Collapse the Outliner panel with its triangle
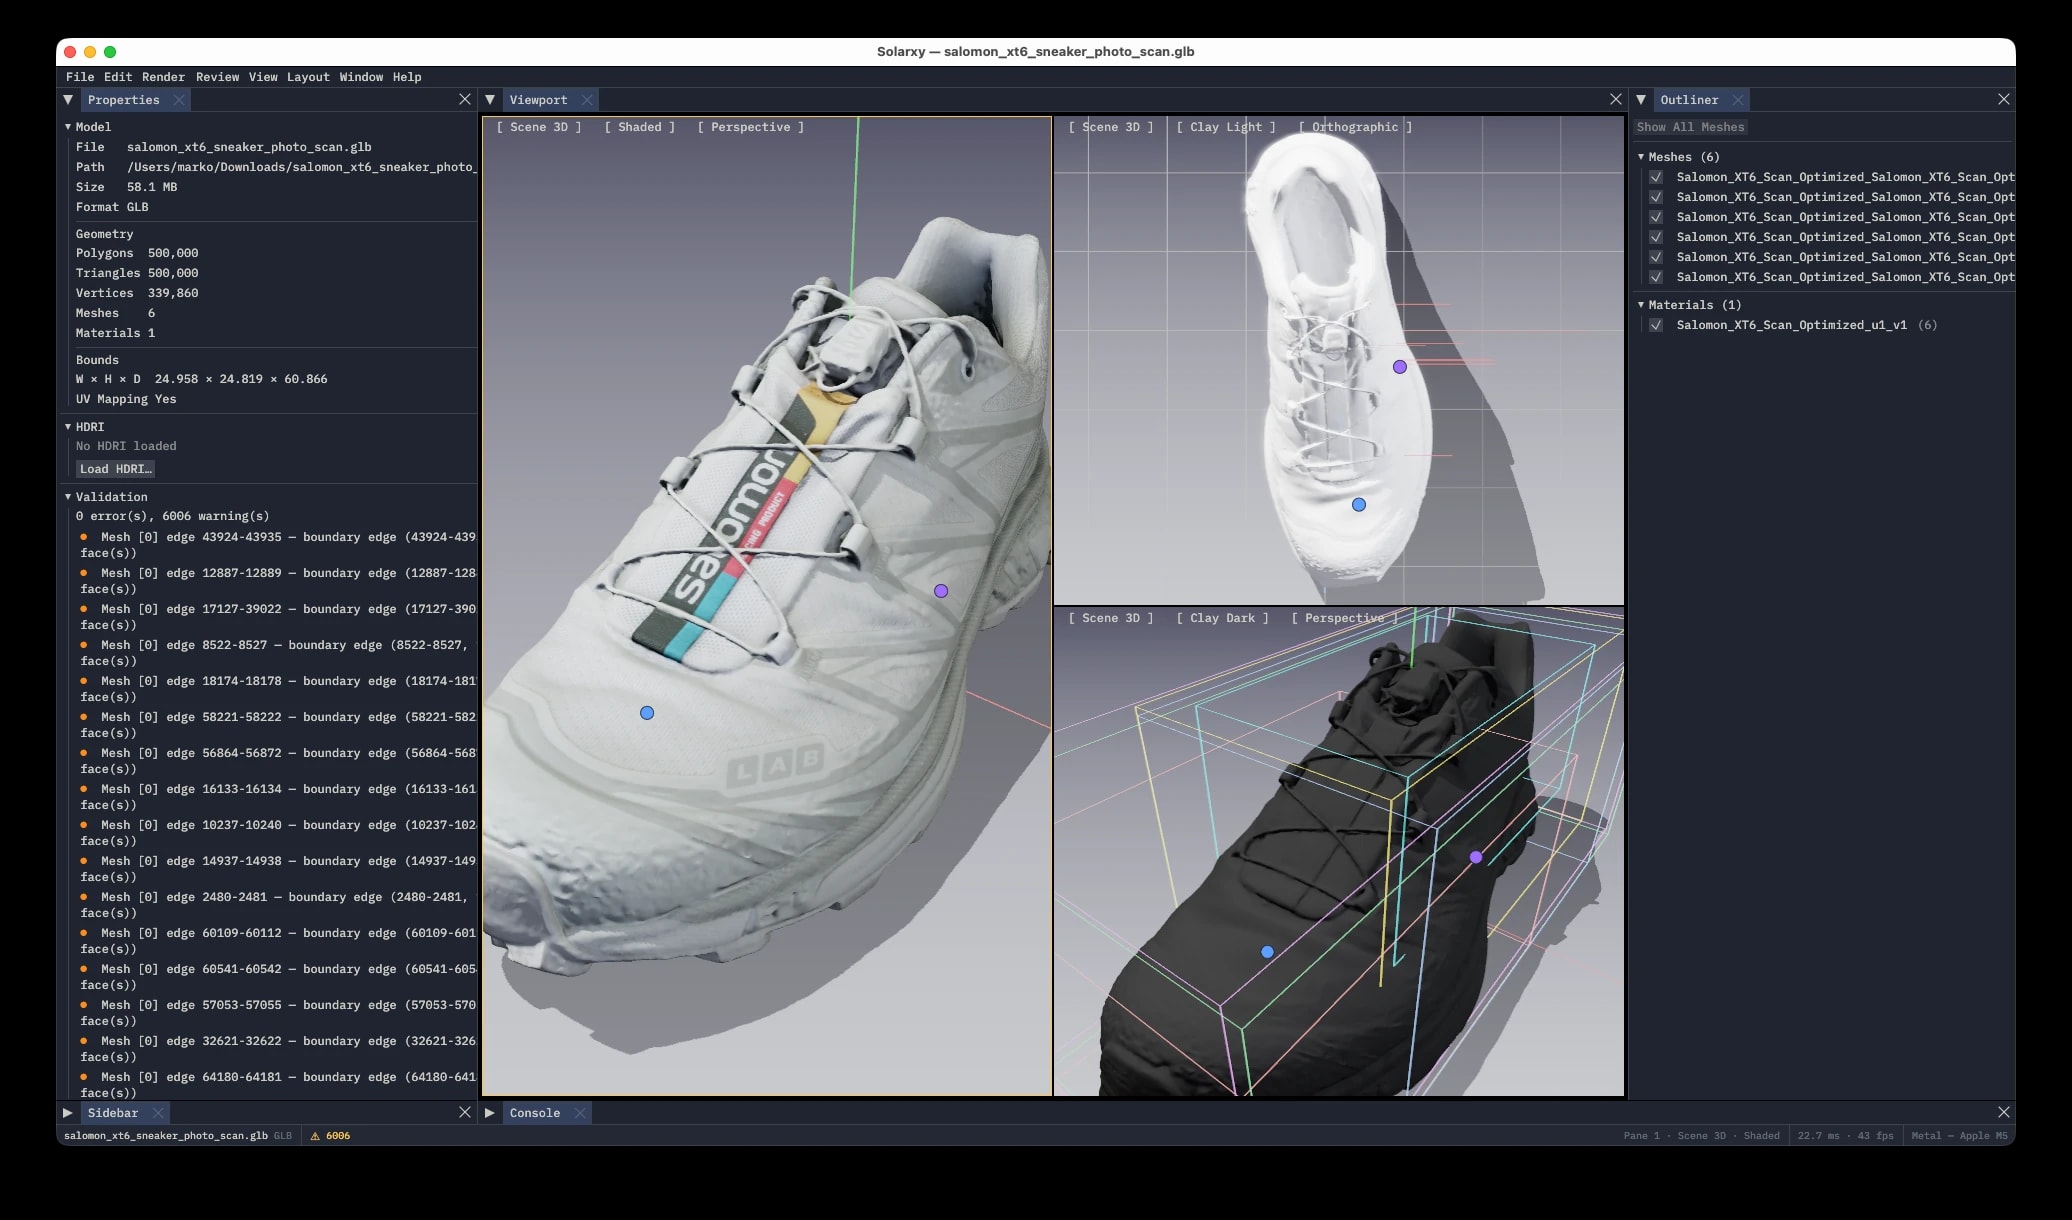The width and height of the screenshot is (2072, 1220). pos(1641,100)
